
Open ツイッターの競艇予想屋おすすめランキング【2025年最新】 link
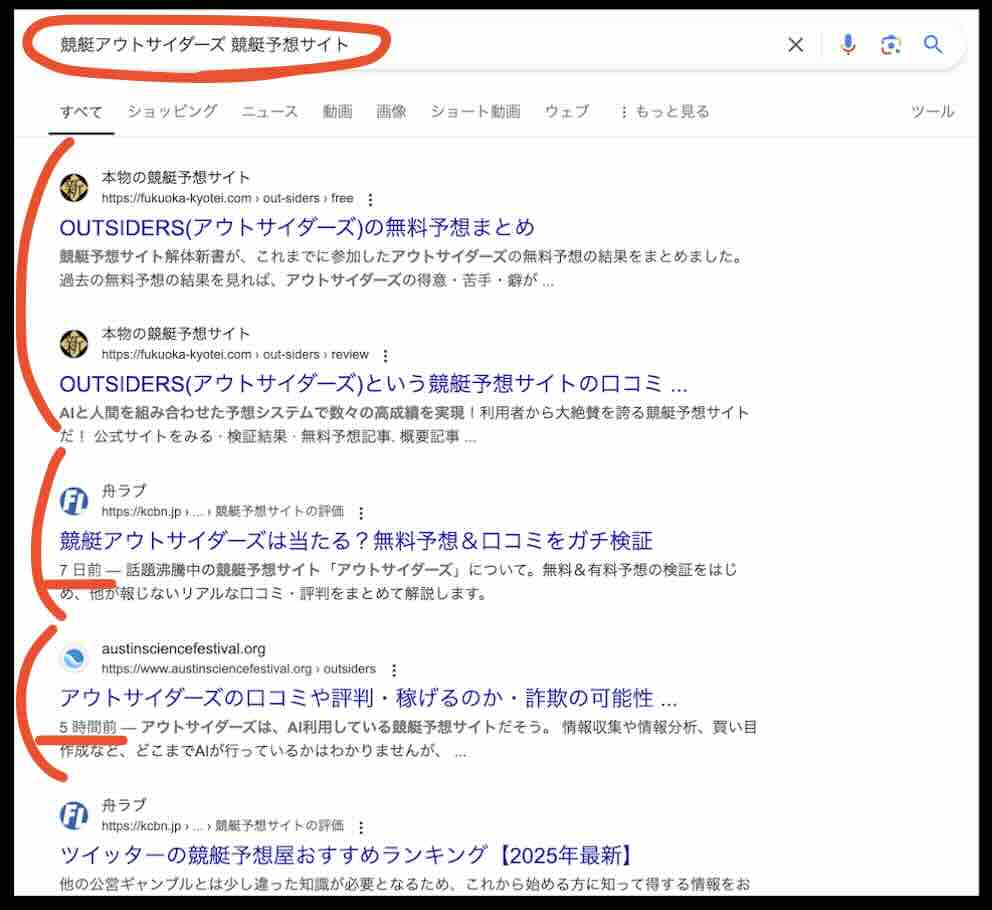347,855
